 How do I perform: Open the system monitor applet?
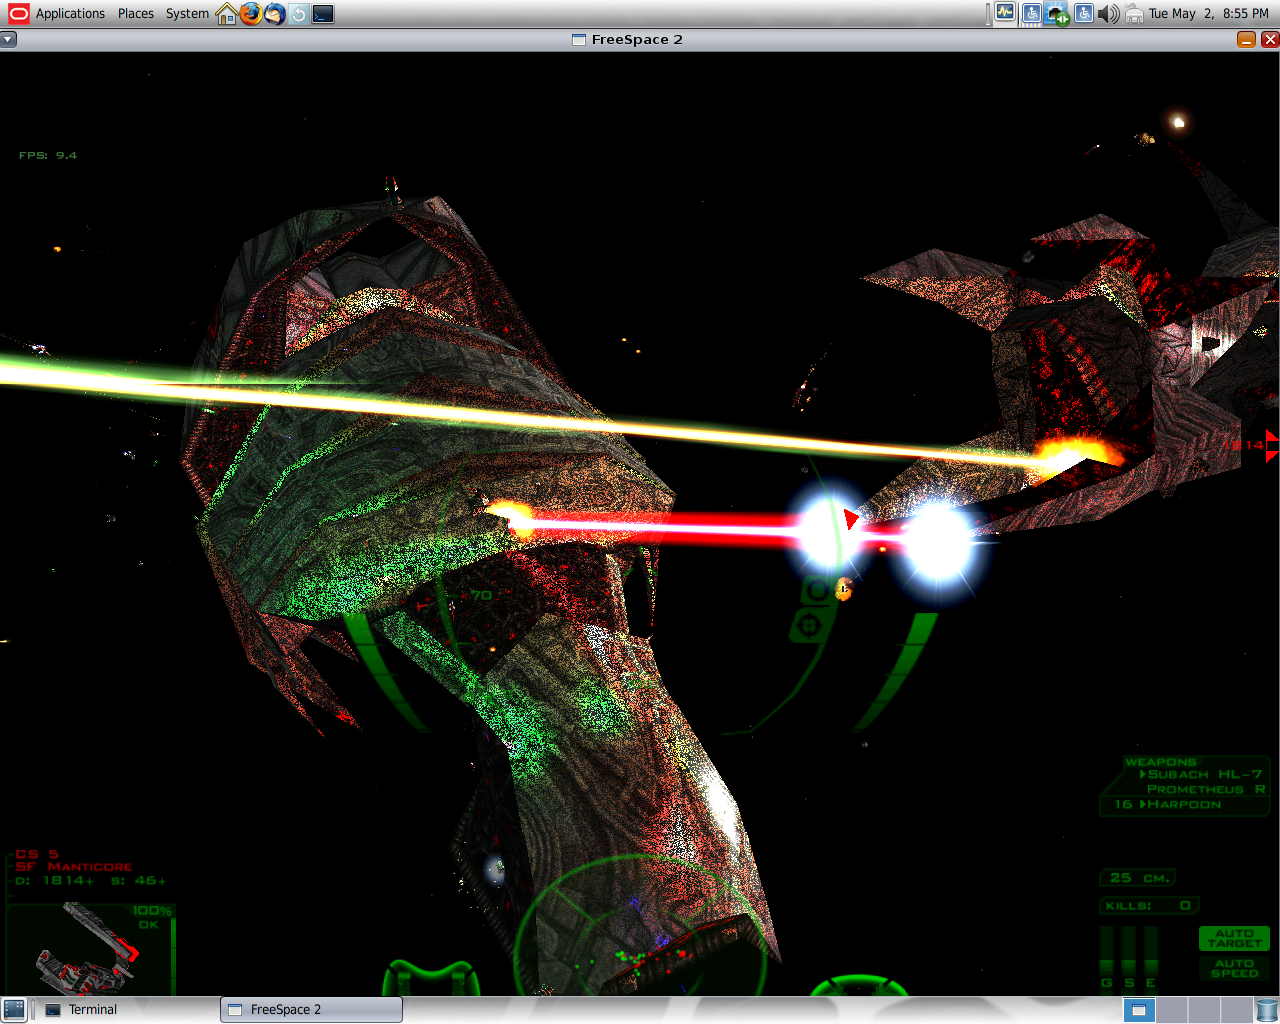click(x=1005, y=13)
